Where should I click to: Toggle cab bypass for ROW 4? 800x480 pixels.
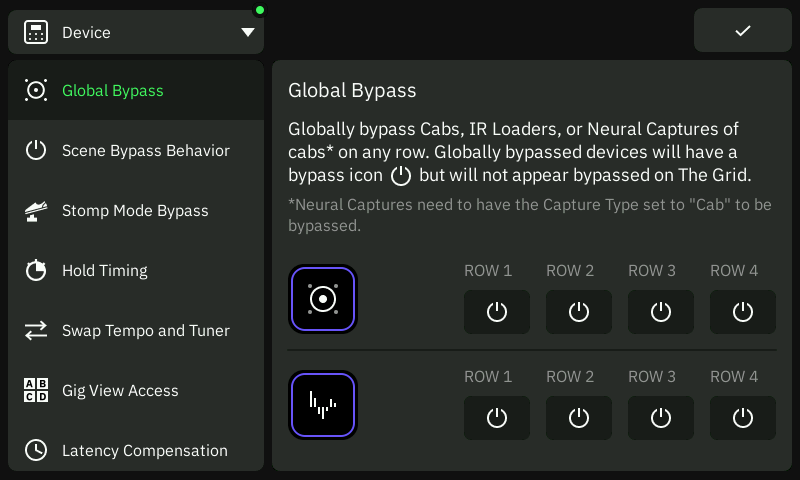743,312
